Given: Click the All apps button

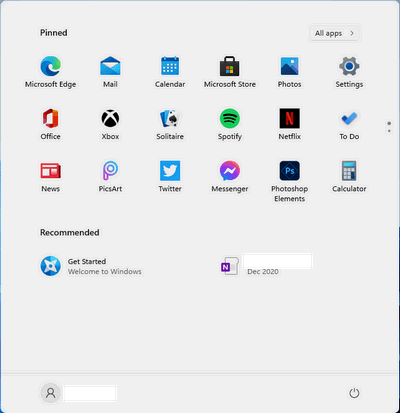Looking at the screenshot, I should 335,33.
